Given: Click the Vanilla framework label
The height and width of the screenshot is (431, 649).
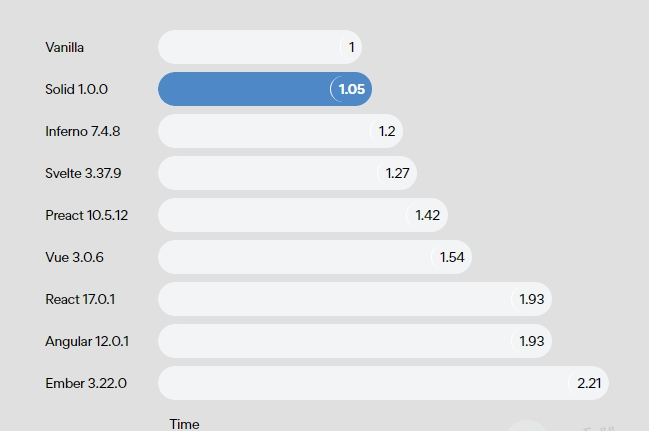Looking at the screenshot, I should tap(65, 47).
